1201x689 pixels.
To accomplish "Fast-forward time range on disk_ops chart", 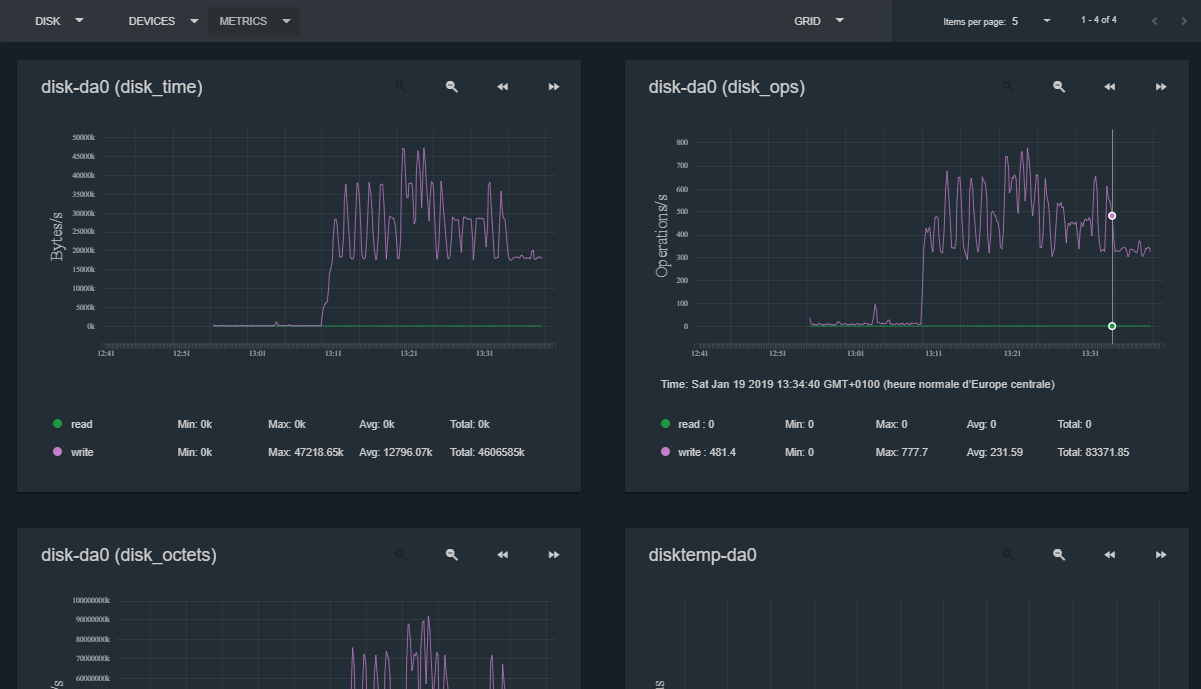I will click(1161, 87).
